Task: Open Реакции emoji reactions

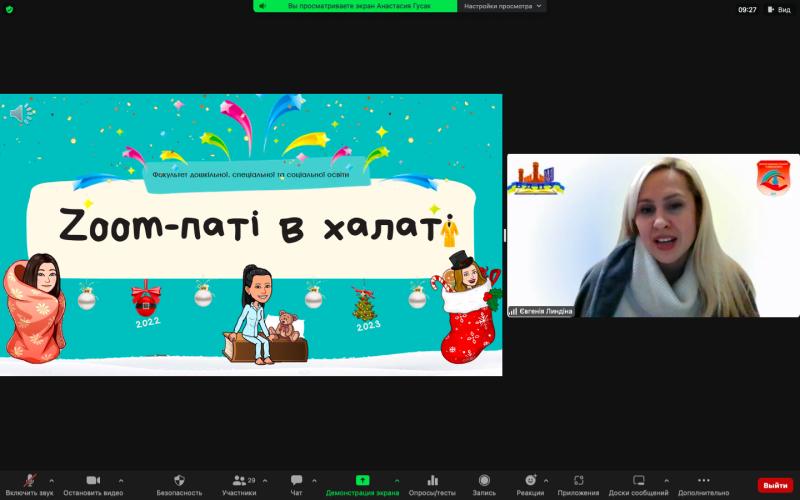Action: coord(530,485)
